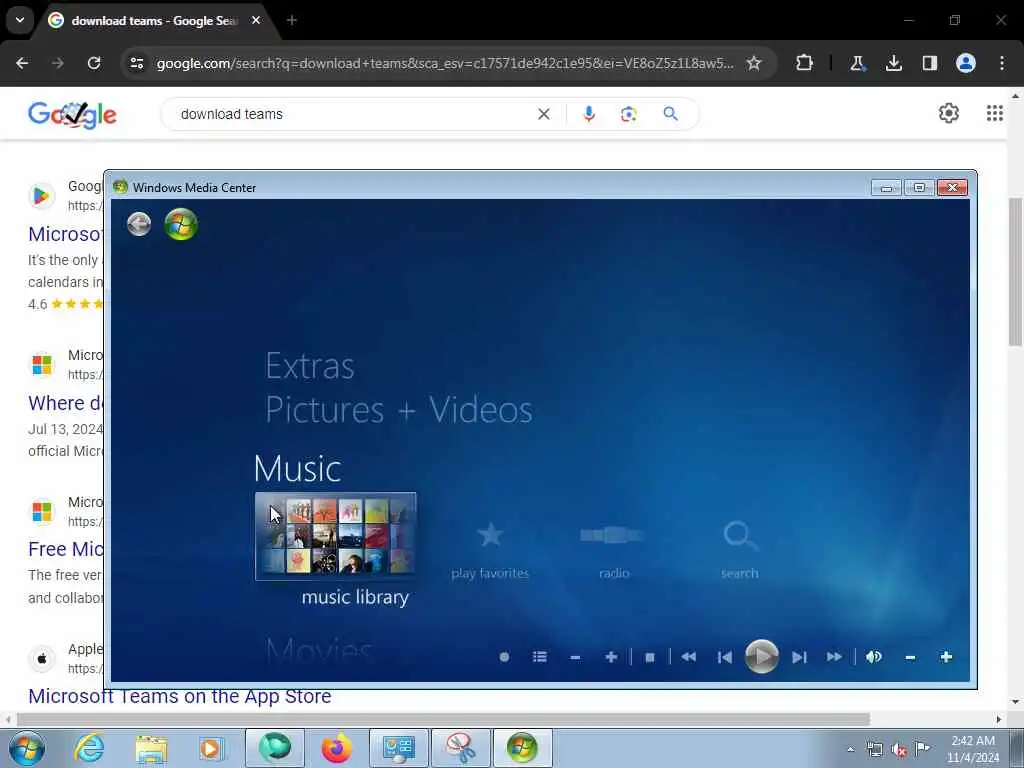Open Media Center green start button
Screen dimensions: 1024x768
click(181, 224)
